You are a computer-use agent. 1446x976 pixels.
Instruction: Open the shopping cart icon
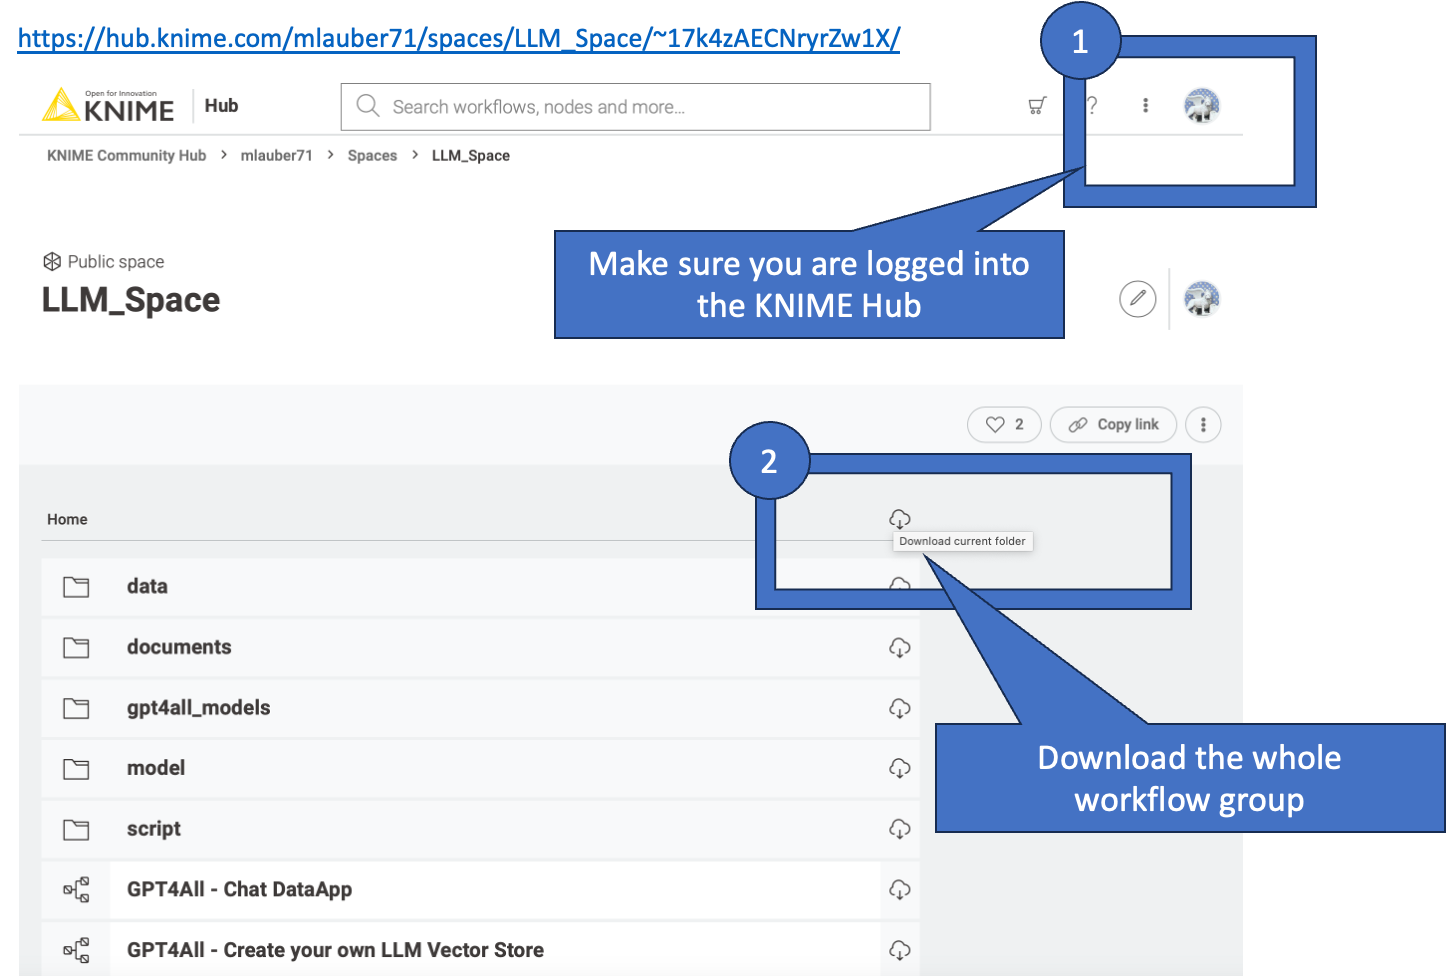1037,105
